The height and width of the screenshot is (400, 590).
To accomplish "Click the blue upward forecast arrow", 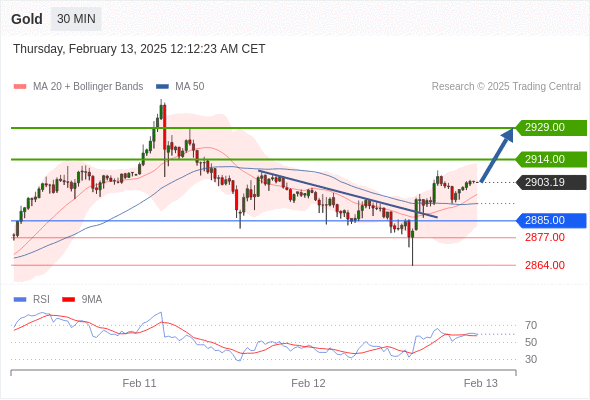I will [497, 155].
